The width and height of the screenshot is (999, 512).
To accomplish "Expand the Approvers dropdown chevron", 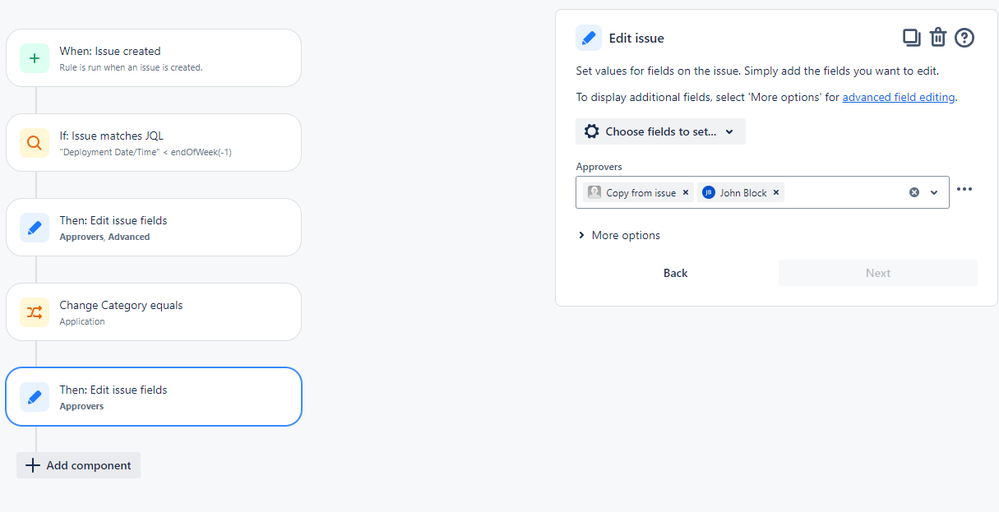I will point(934,192).
